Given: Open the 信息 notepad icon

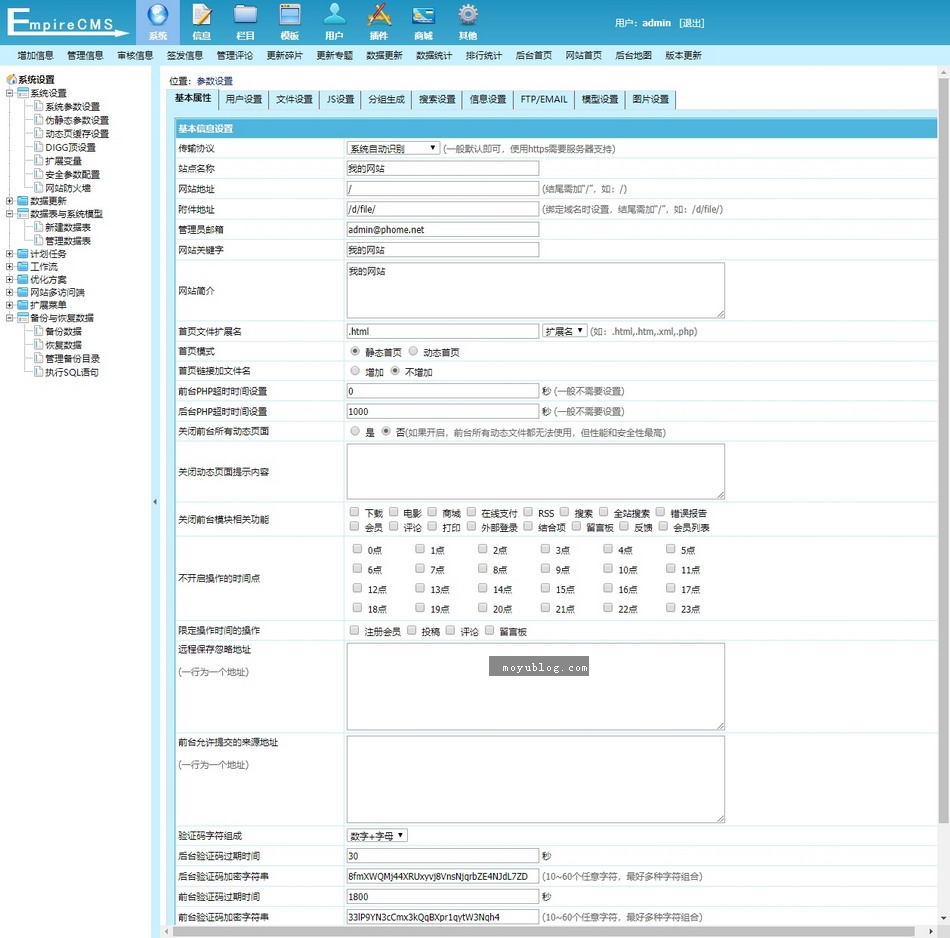Looking at the screenshot, I should click(202, 15).
